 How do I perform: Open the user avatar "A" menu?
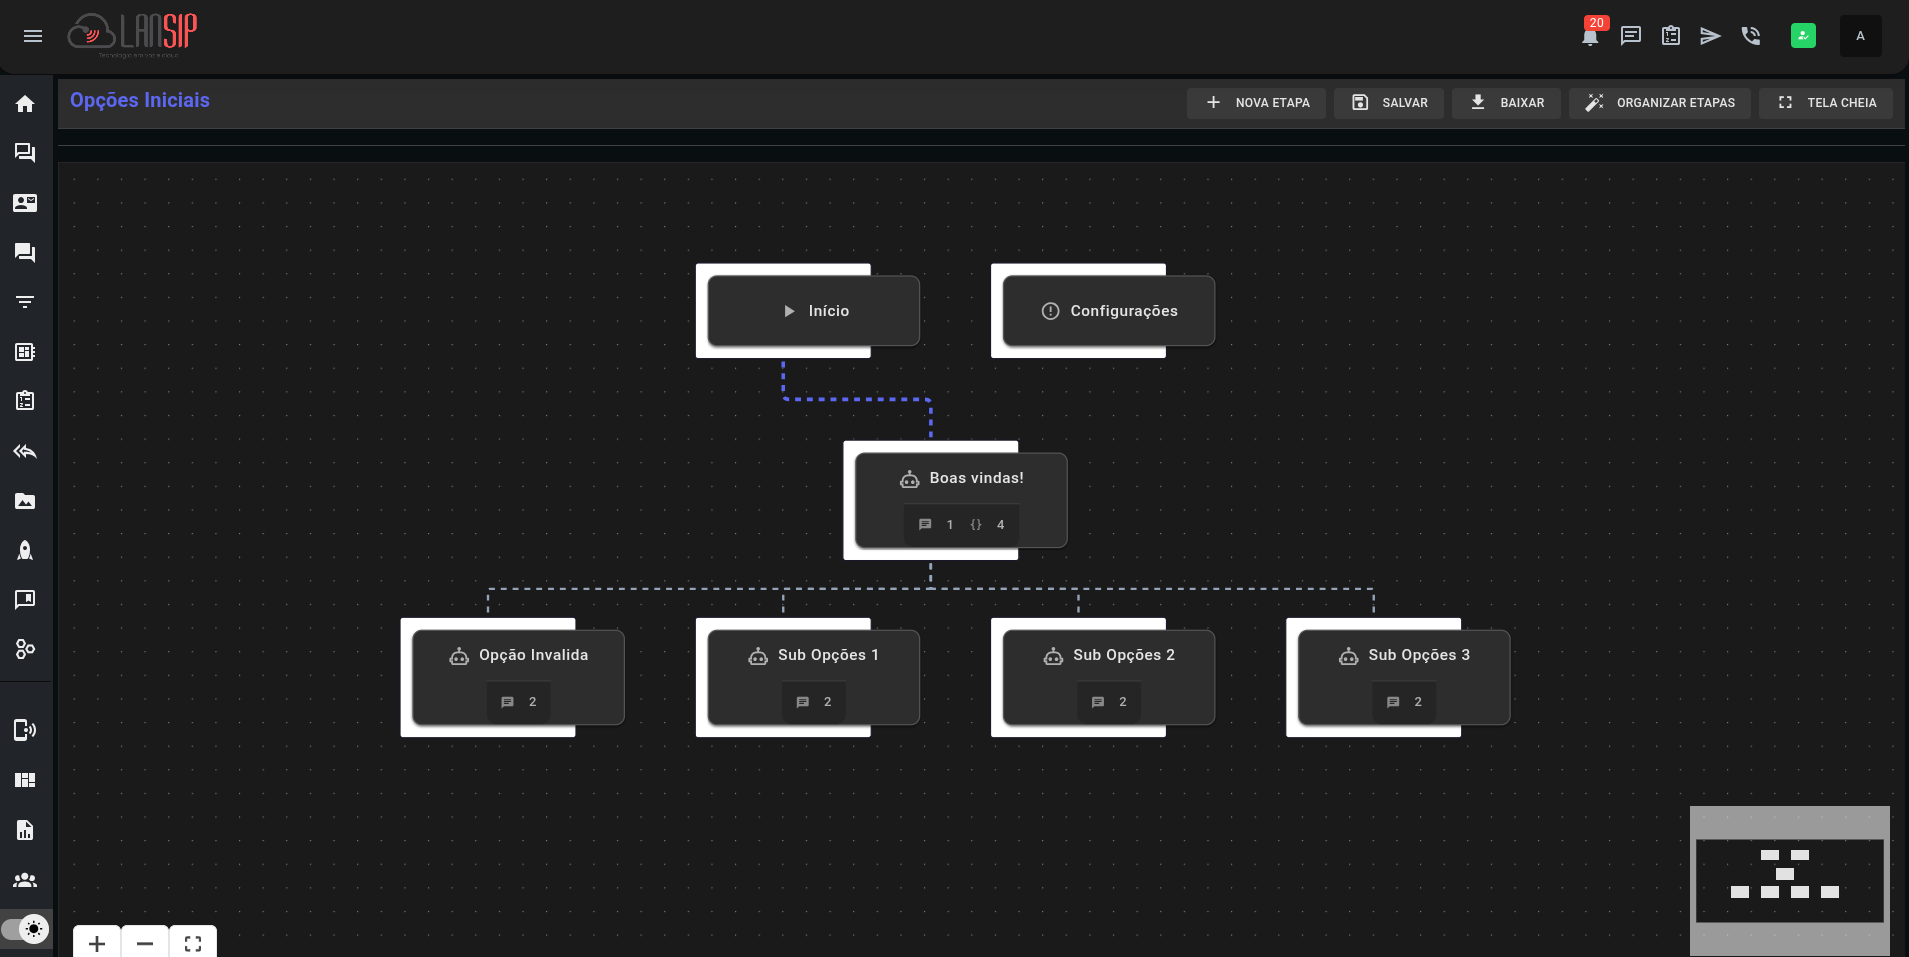pos(1860,36)
